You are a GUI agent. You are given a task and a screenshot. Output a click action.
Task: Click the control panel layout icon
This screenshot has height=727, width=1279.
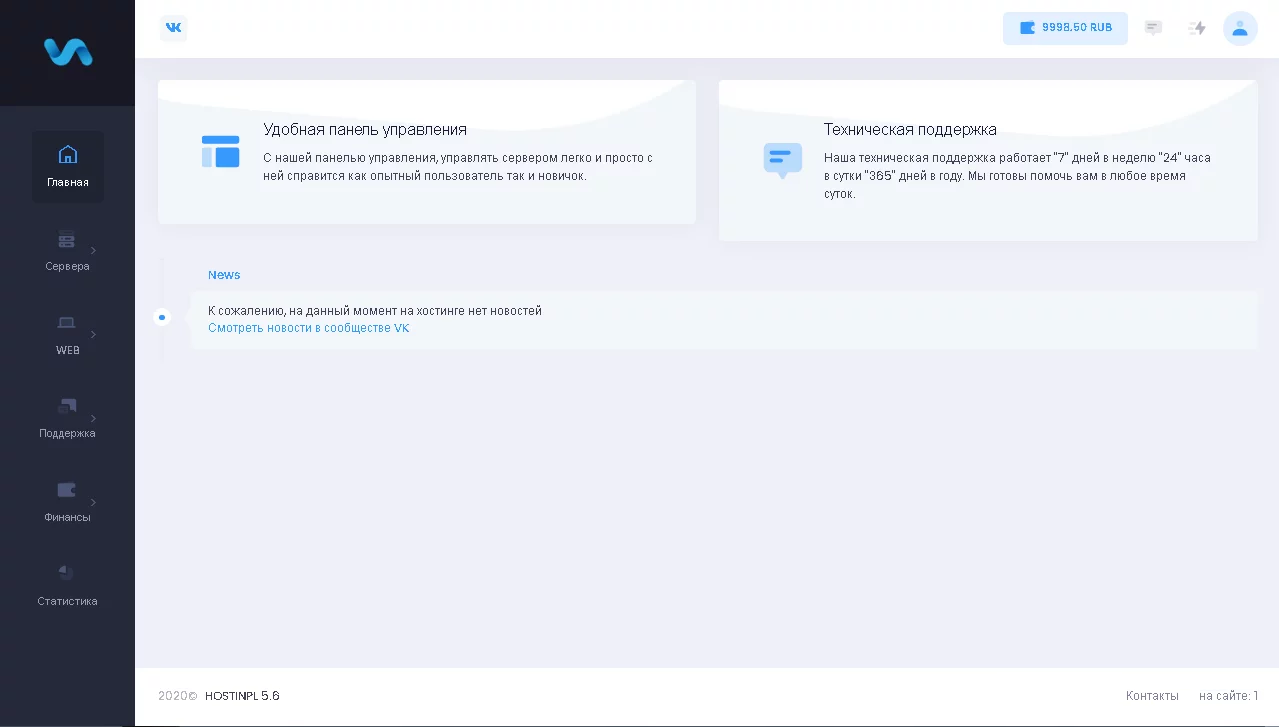(x=220, y=152)
